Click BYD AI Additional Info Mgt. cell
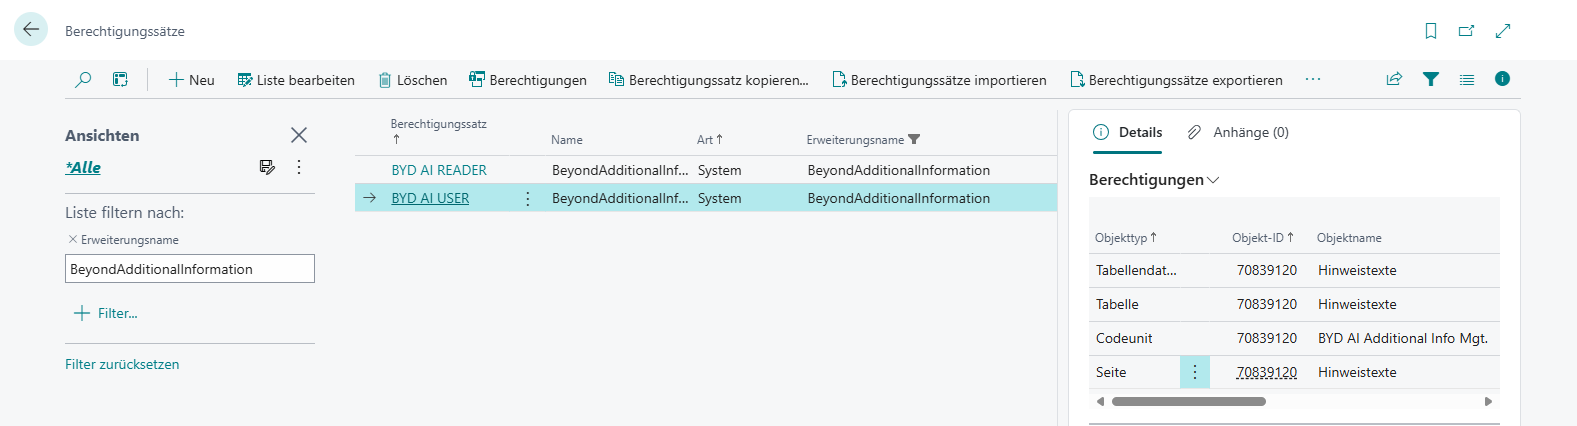 [1403, 338]
